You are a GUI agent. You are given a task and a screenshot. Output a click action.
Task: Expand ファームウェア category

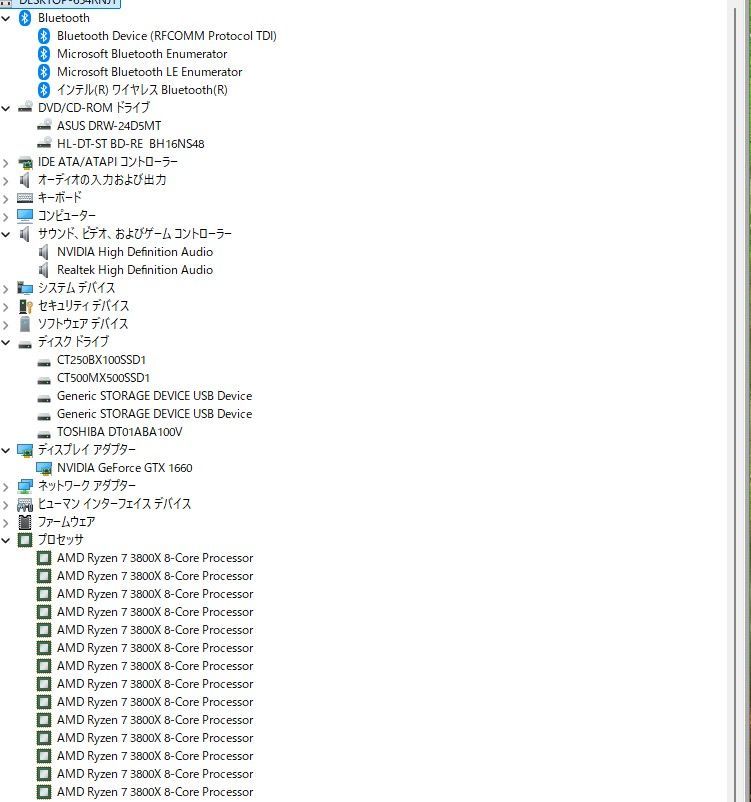coord(6,523)
